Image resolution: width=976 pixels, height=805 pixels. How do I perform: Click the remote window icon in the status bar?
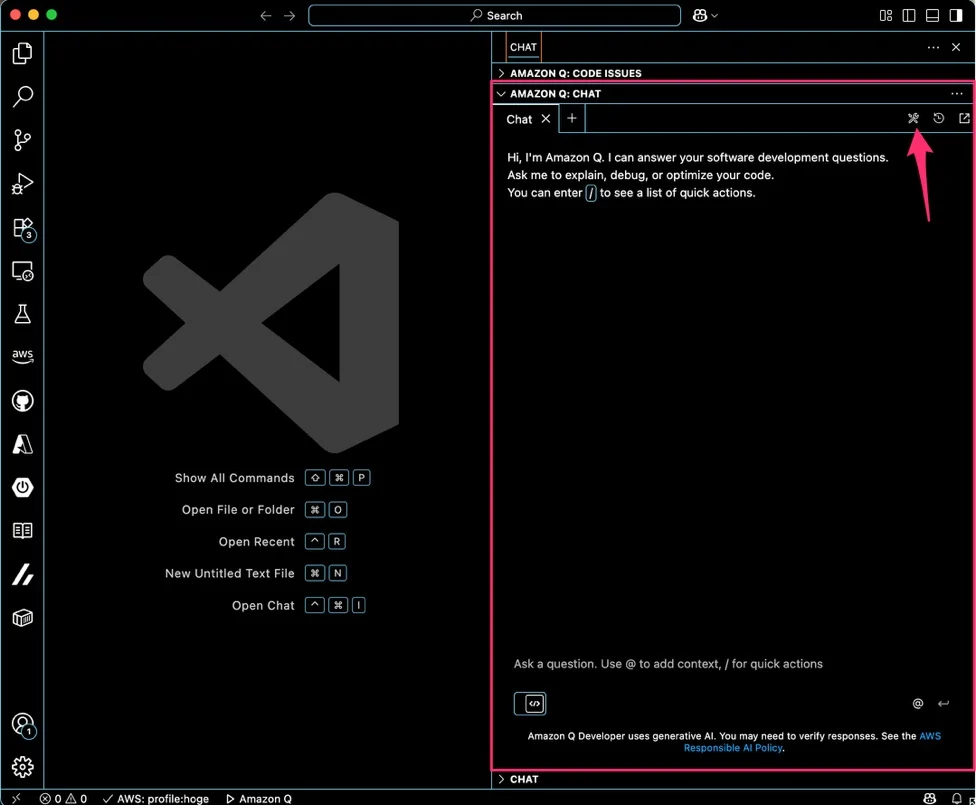(x=16, y=798)
